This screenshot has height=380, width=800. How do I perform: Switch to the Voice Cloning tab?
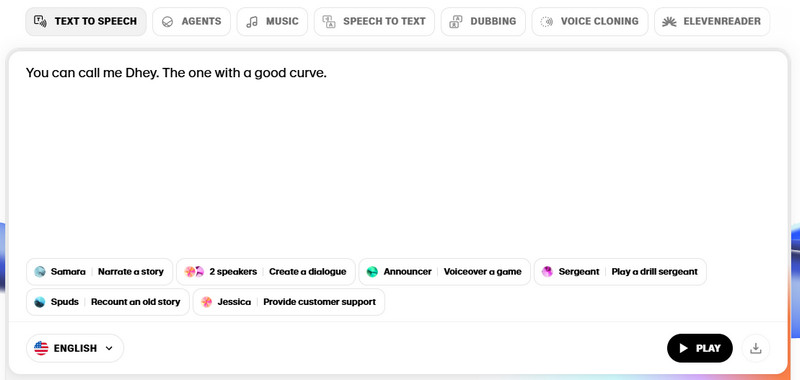pyautogui.click(x=590, y=21)
